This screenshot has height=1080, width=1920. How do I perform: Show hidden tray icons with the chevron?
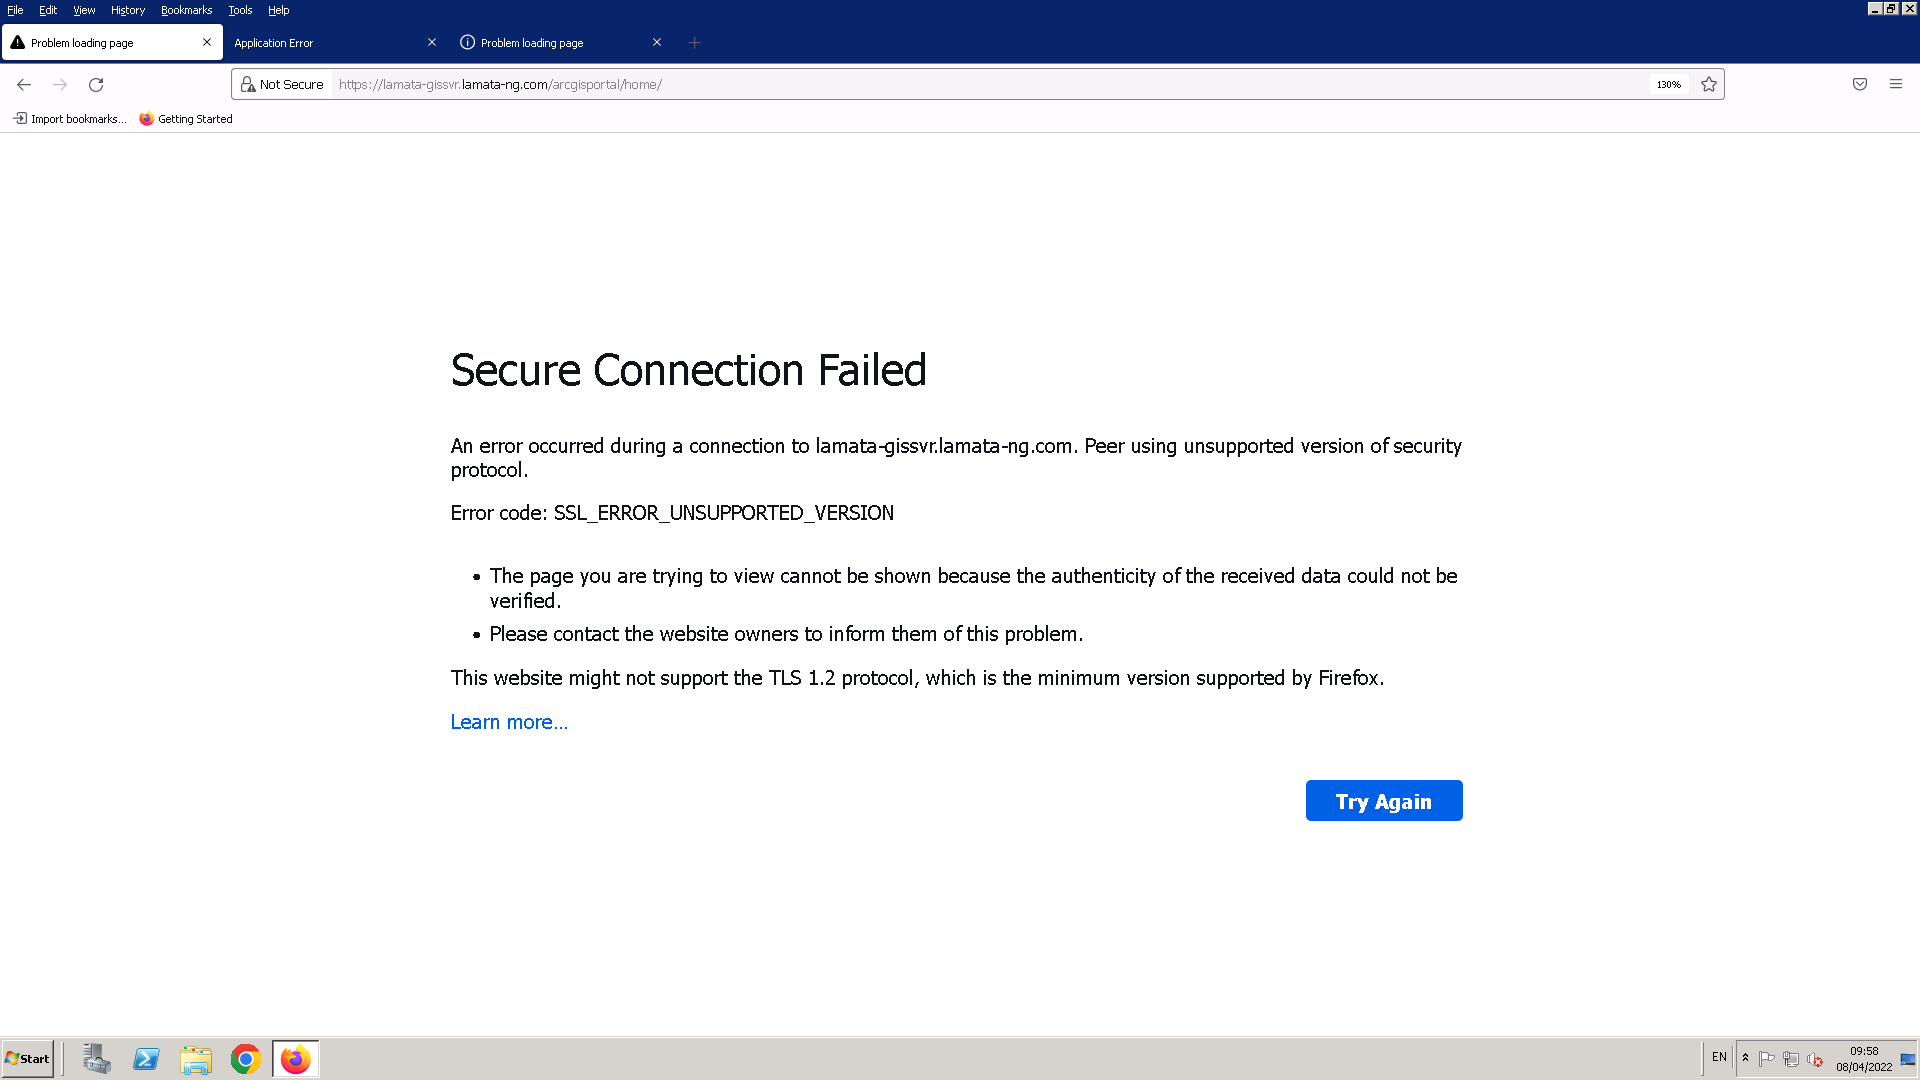(x=1745, y=1057)
